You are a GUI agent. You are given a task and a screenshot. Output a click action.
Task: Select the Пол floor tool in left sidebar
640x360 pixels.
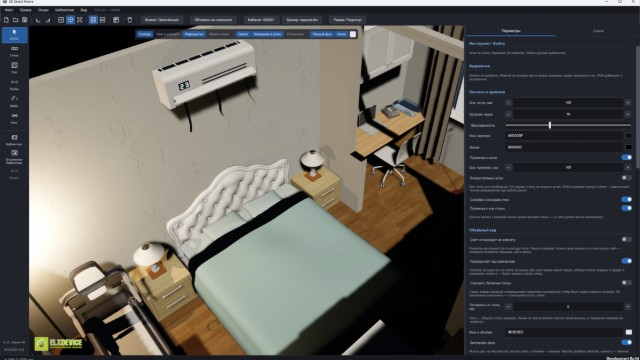(14, 68)
